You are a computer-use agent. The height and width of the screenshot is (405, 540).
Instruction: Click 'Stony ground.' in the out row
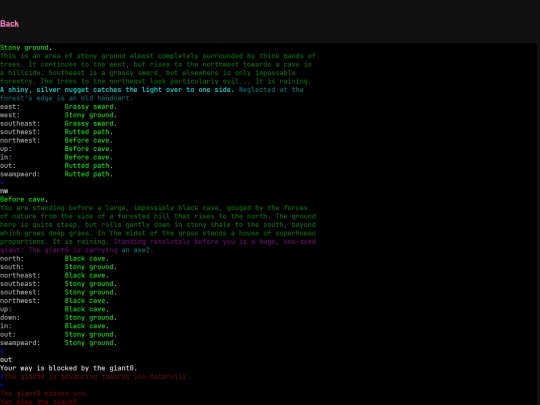(x=91, y=334)
